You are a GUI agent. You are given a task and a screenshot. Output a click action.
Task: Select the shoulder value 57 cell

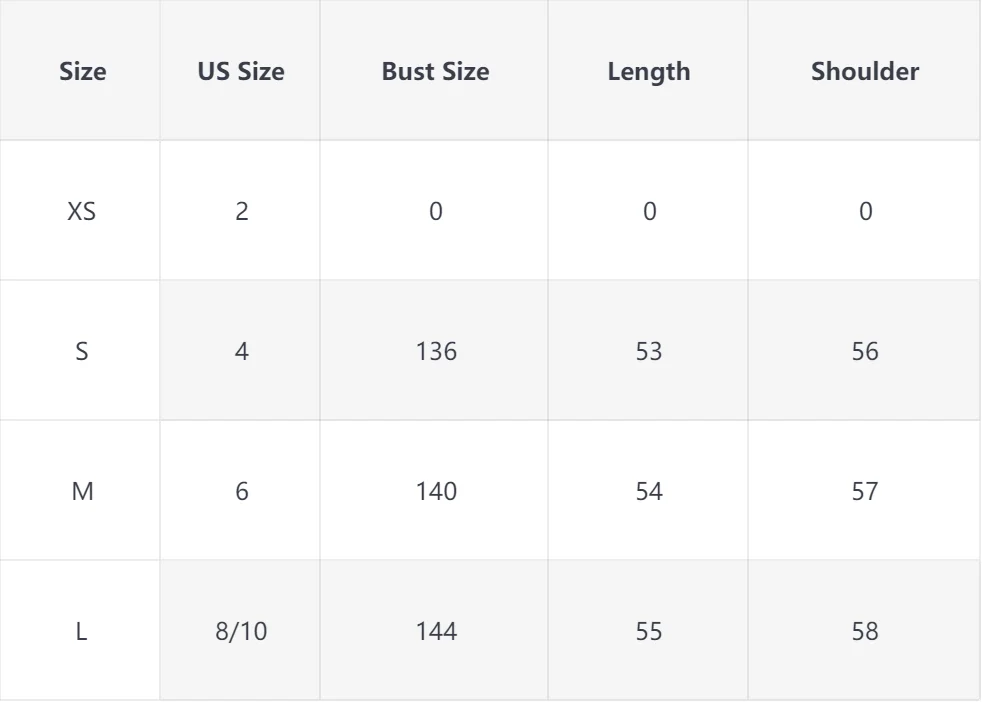coord(865,492)
